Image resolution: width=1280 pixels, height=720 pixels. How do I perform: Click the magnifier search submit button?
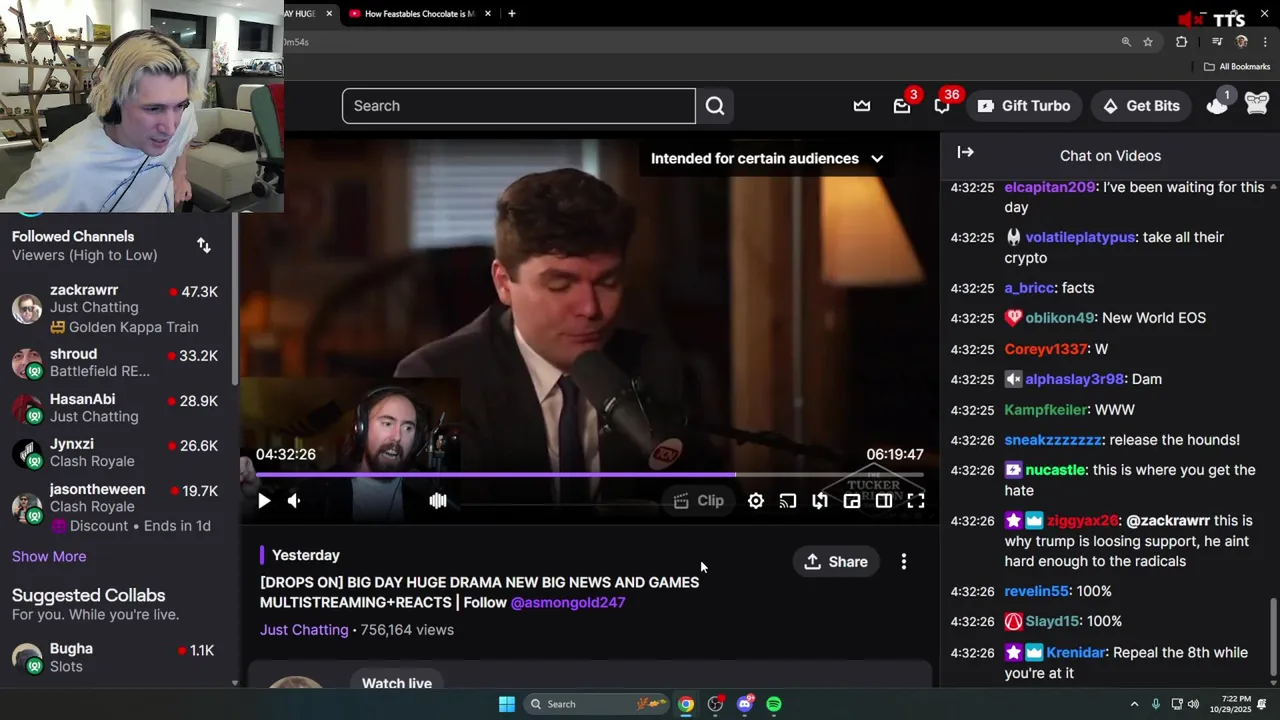(715, 106)
